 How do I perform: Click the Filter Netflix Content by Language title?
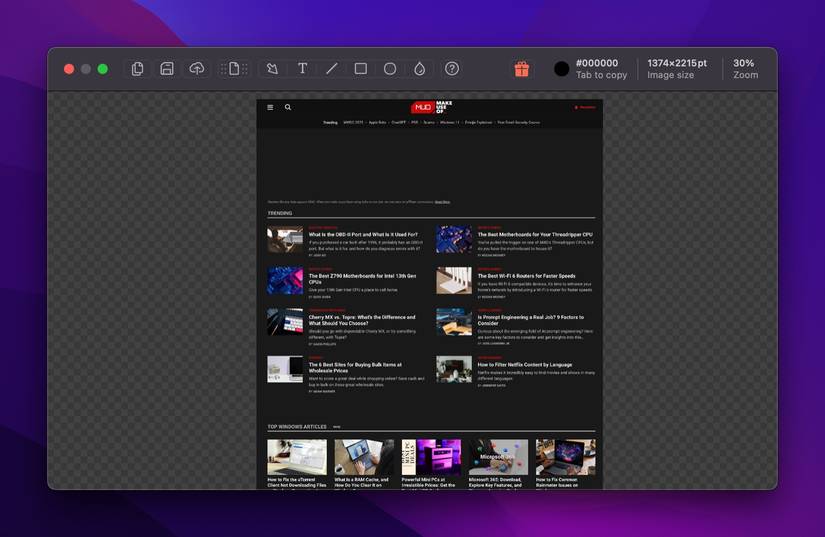[525, 364]
